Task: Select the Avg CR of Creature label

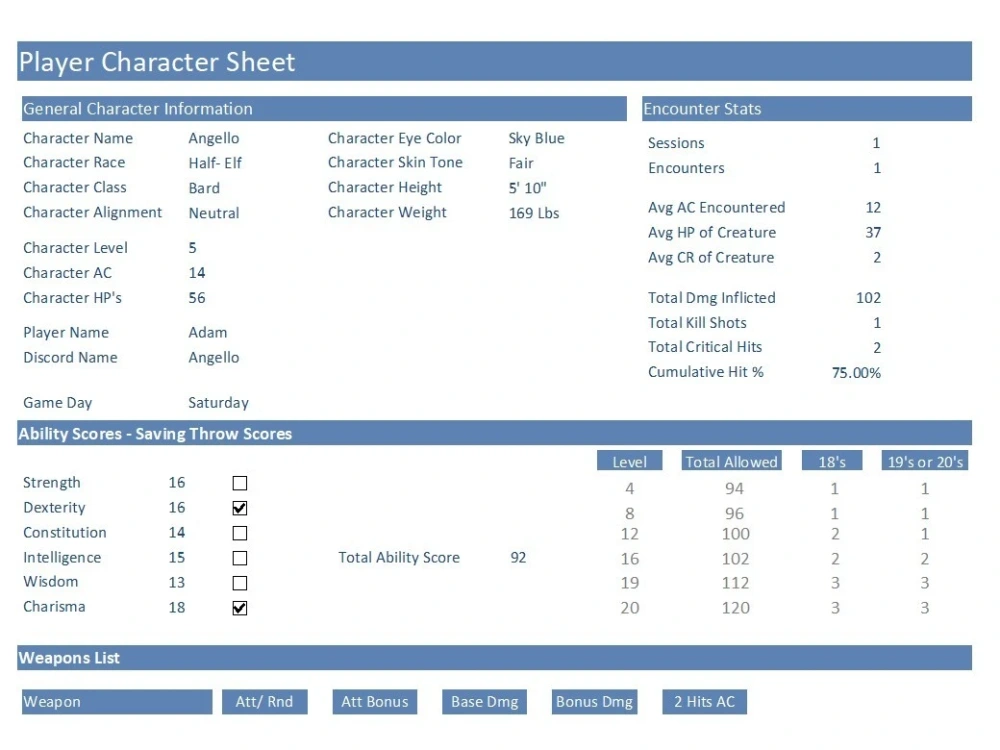Action: (711, 258)
